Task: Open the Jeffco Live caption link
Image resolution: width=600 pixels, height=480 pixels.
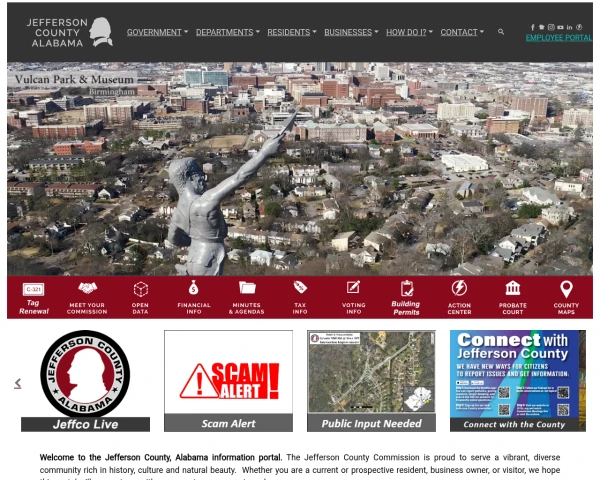Action: (85, 424)
